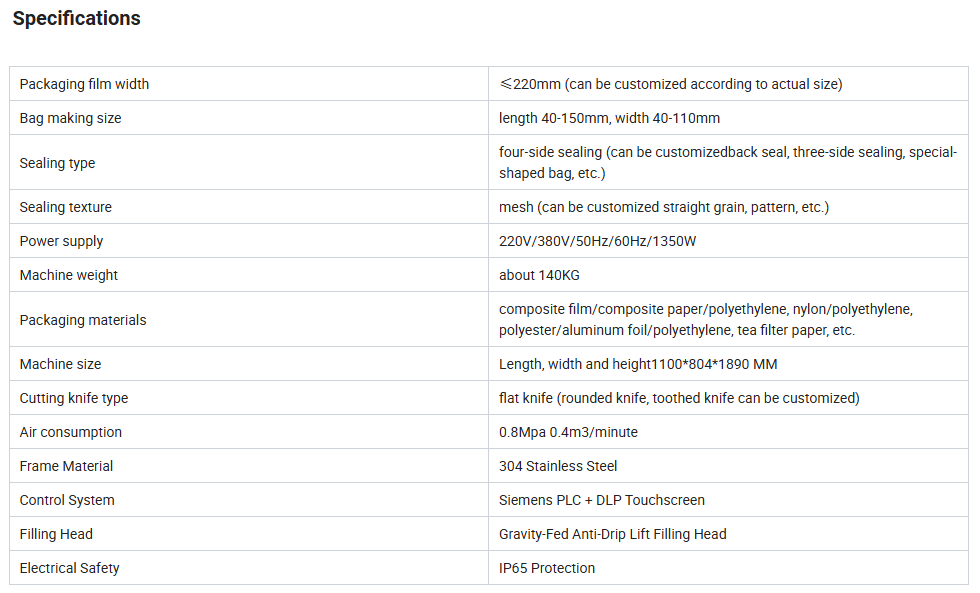Select the Packaging film width label
The width and height of the screenshot is (980, 593).
point(84,84)
